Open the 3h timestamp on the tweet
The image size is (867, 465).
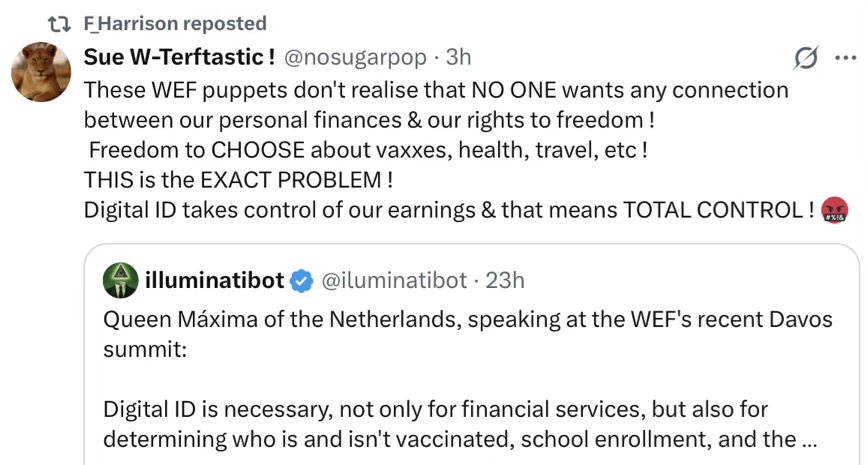click(x=459, y=58)
